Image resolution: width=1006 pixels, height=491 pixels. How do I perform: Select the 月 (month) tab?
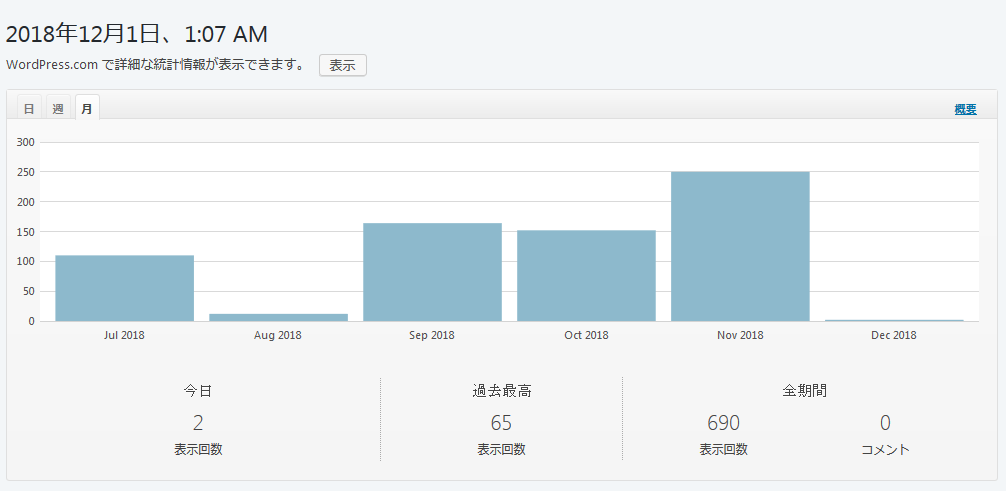pos(87,109)
